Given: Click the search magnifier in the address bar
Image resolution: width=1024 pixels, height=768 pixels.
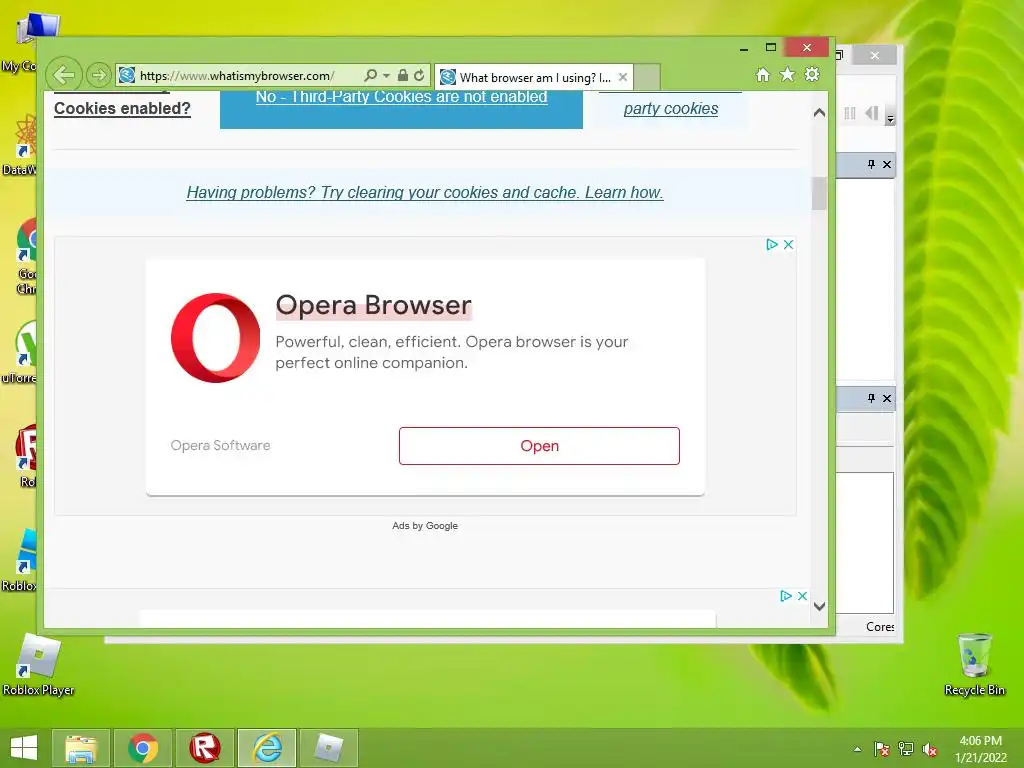Looking at the screenshot, I should [370, 75].
